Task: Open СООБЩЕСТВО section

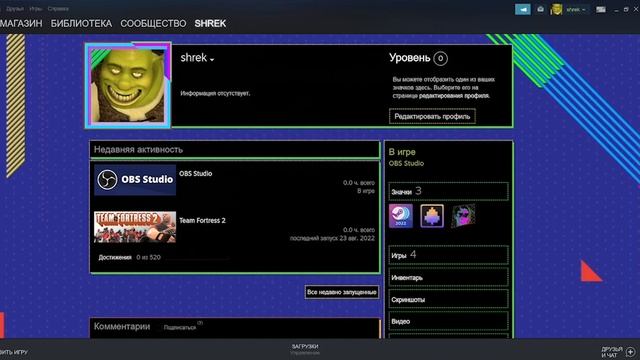Action: tap(153, 24)
